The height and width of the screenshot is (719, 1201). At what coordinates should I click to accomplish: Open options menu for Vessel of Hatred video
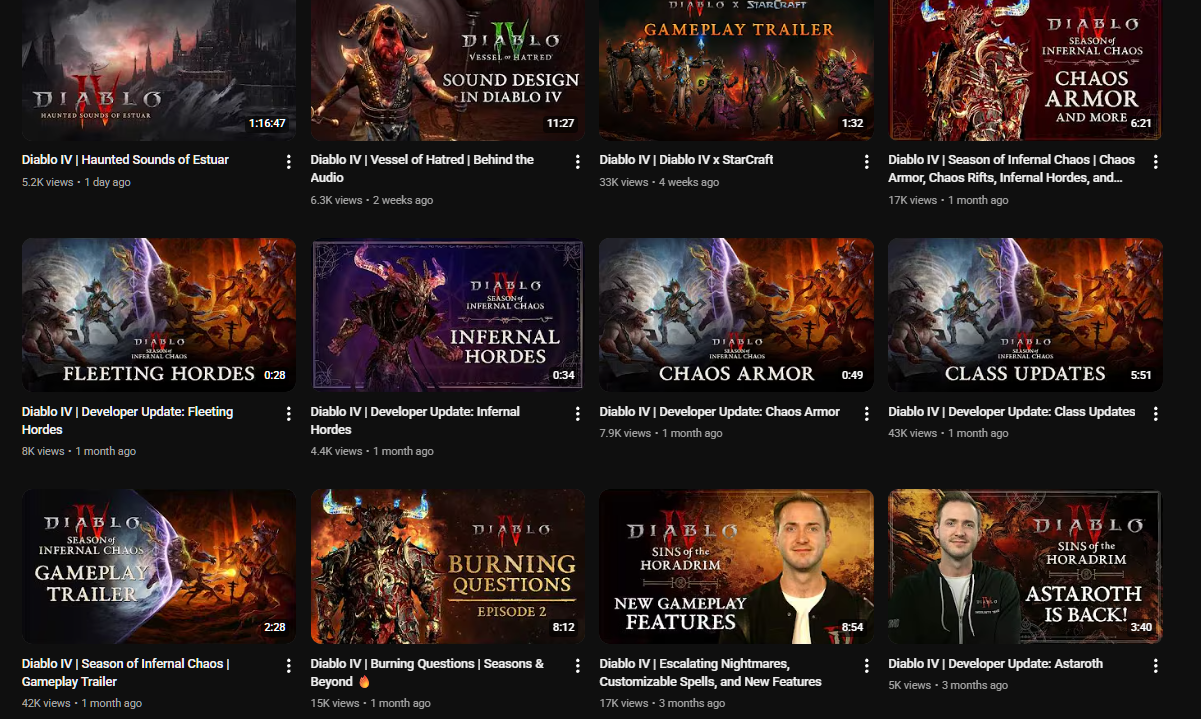(x=578, y=162)
